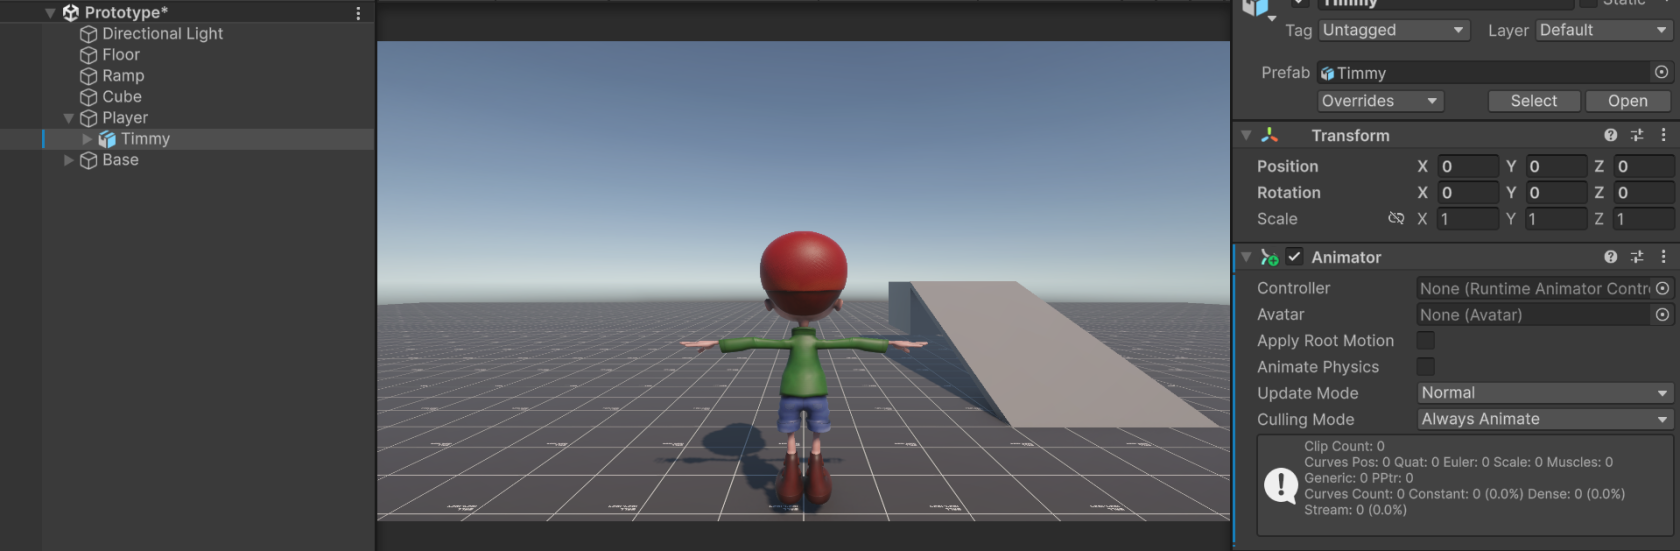
Task: Enable Animate Physics checkbox
Action: coord(1426,367)
